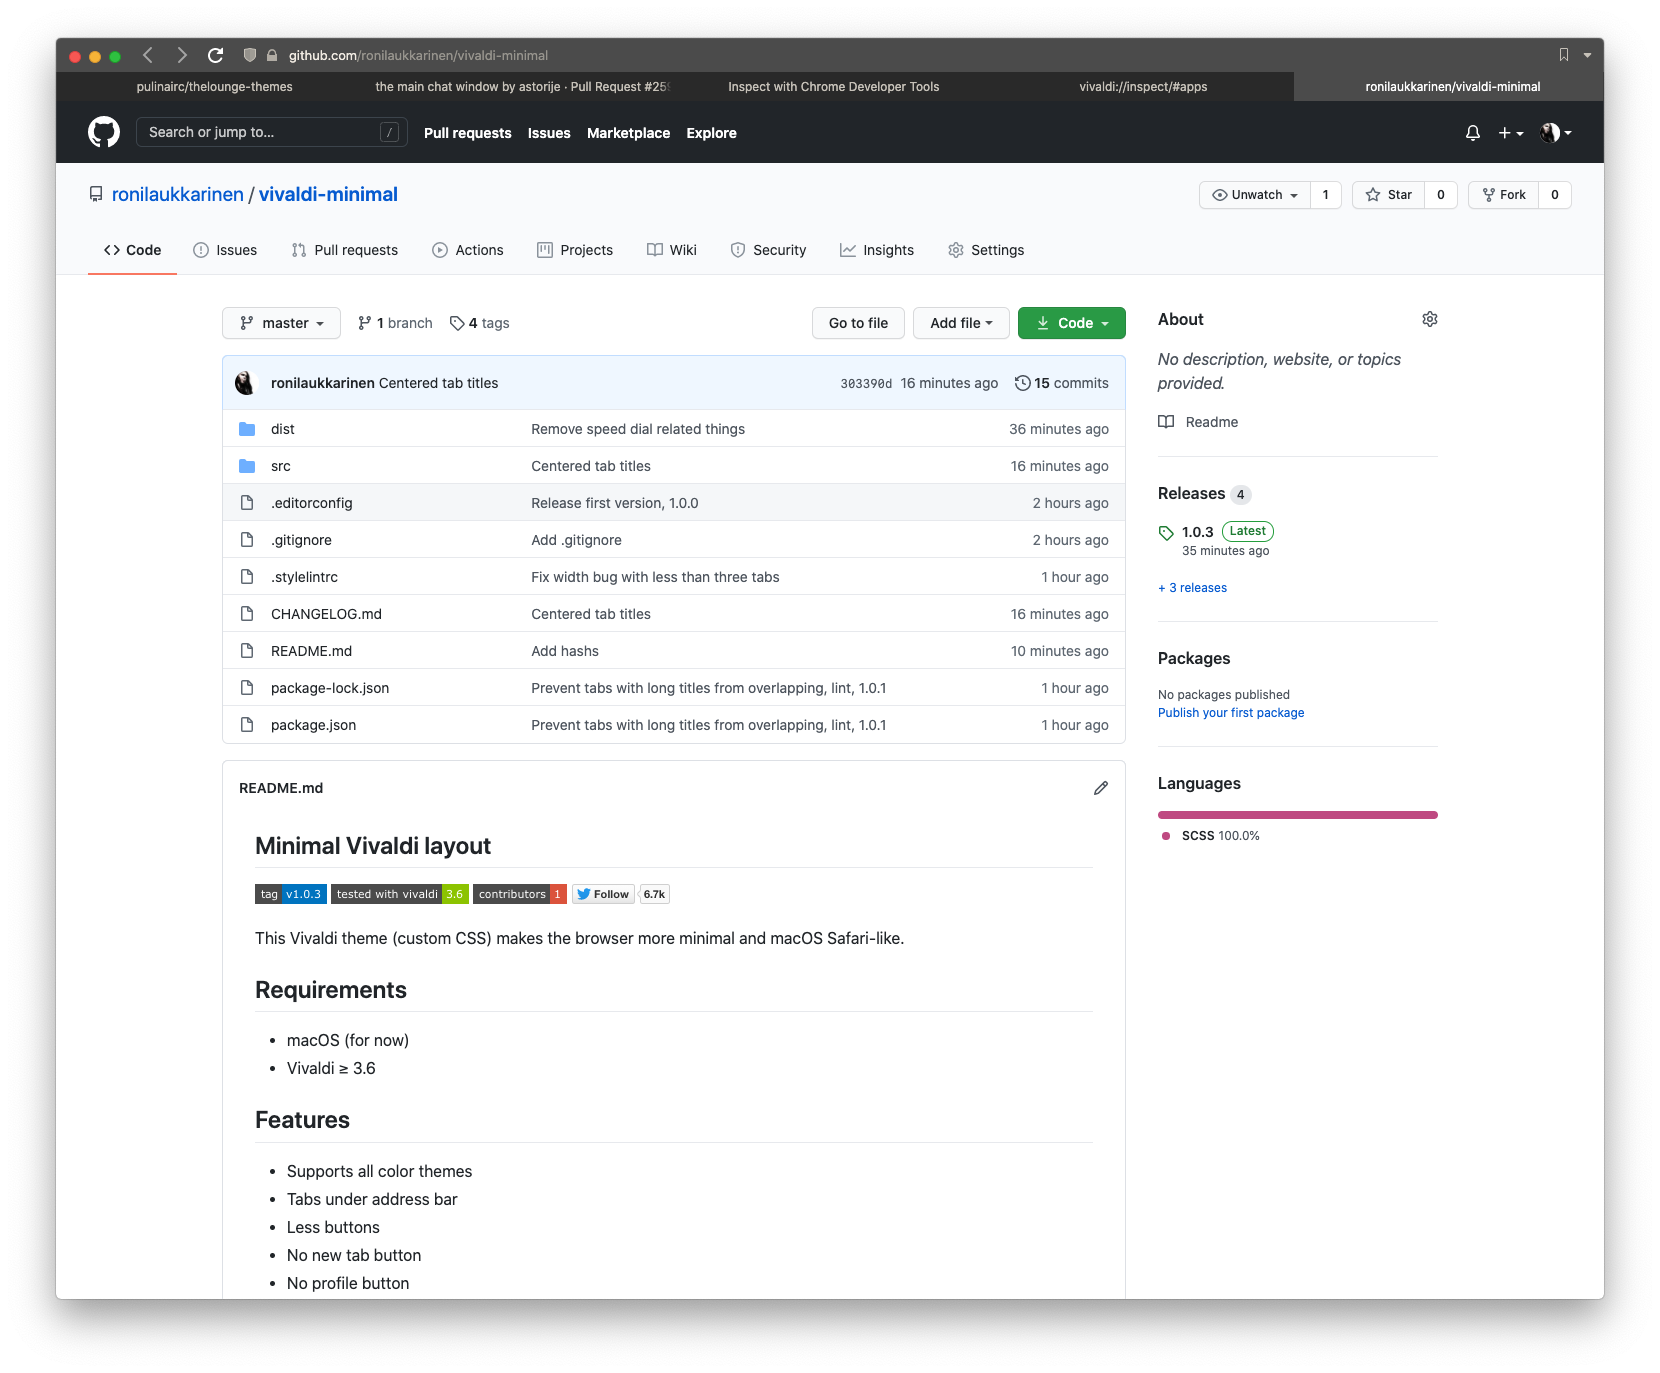Click the GitHub Octocat logo

tap(104, 132)
